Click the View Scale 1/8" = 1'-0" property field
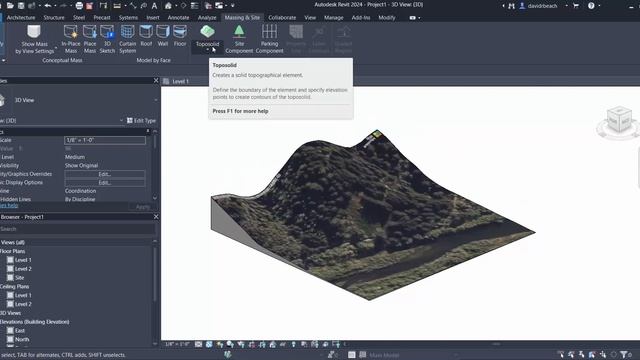Viewport: 640px width, 360px height. 105,140
